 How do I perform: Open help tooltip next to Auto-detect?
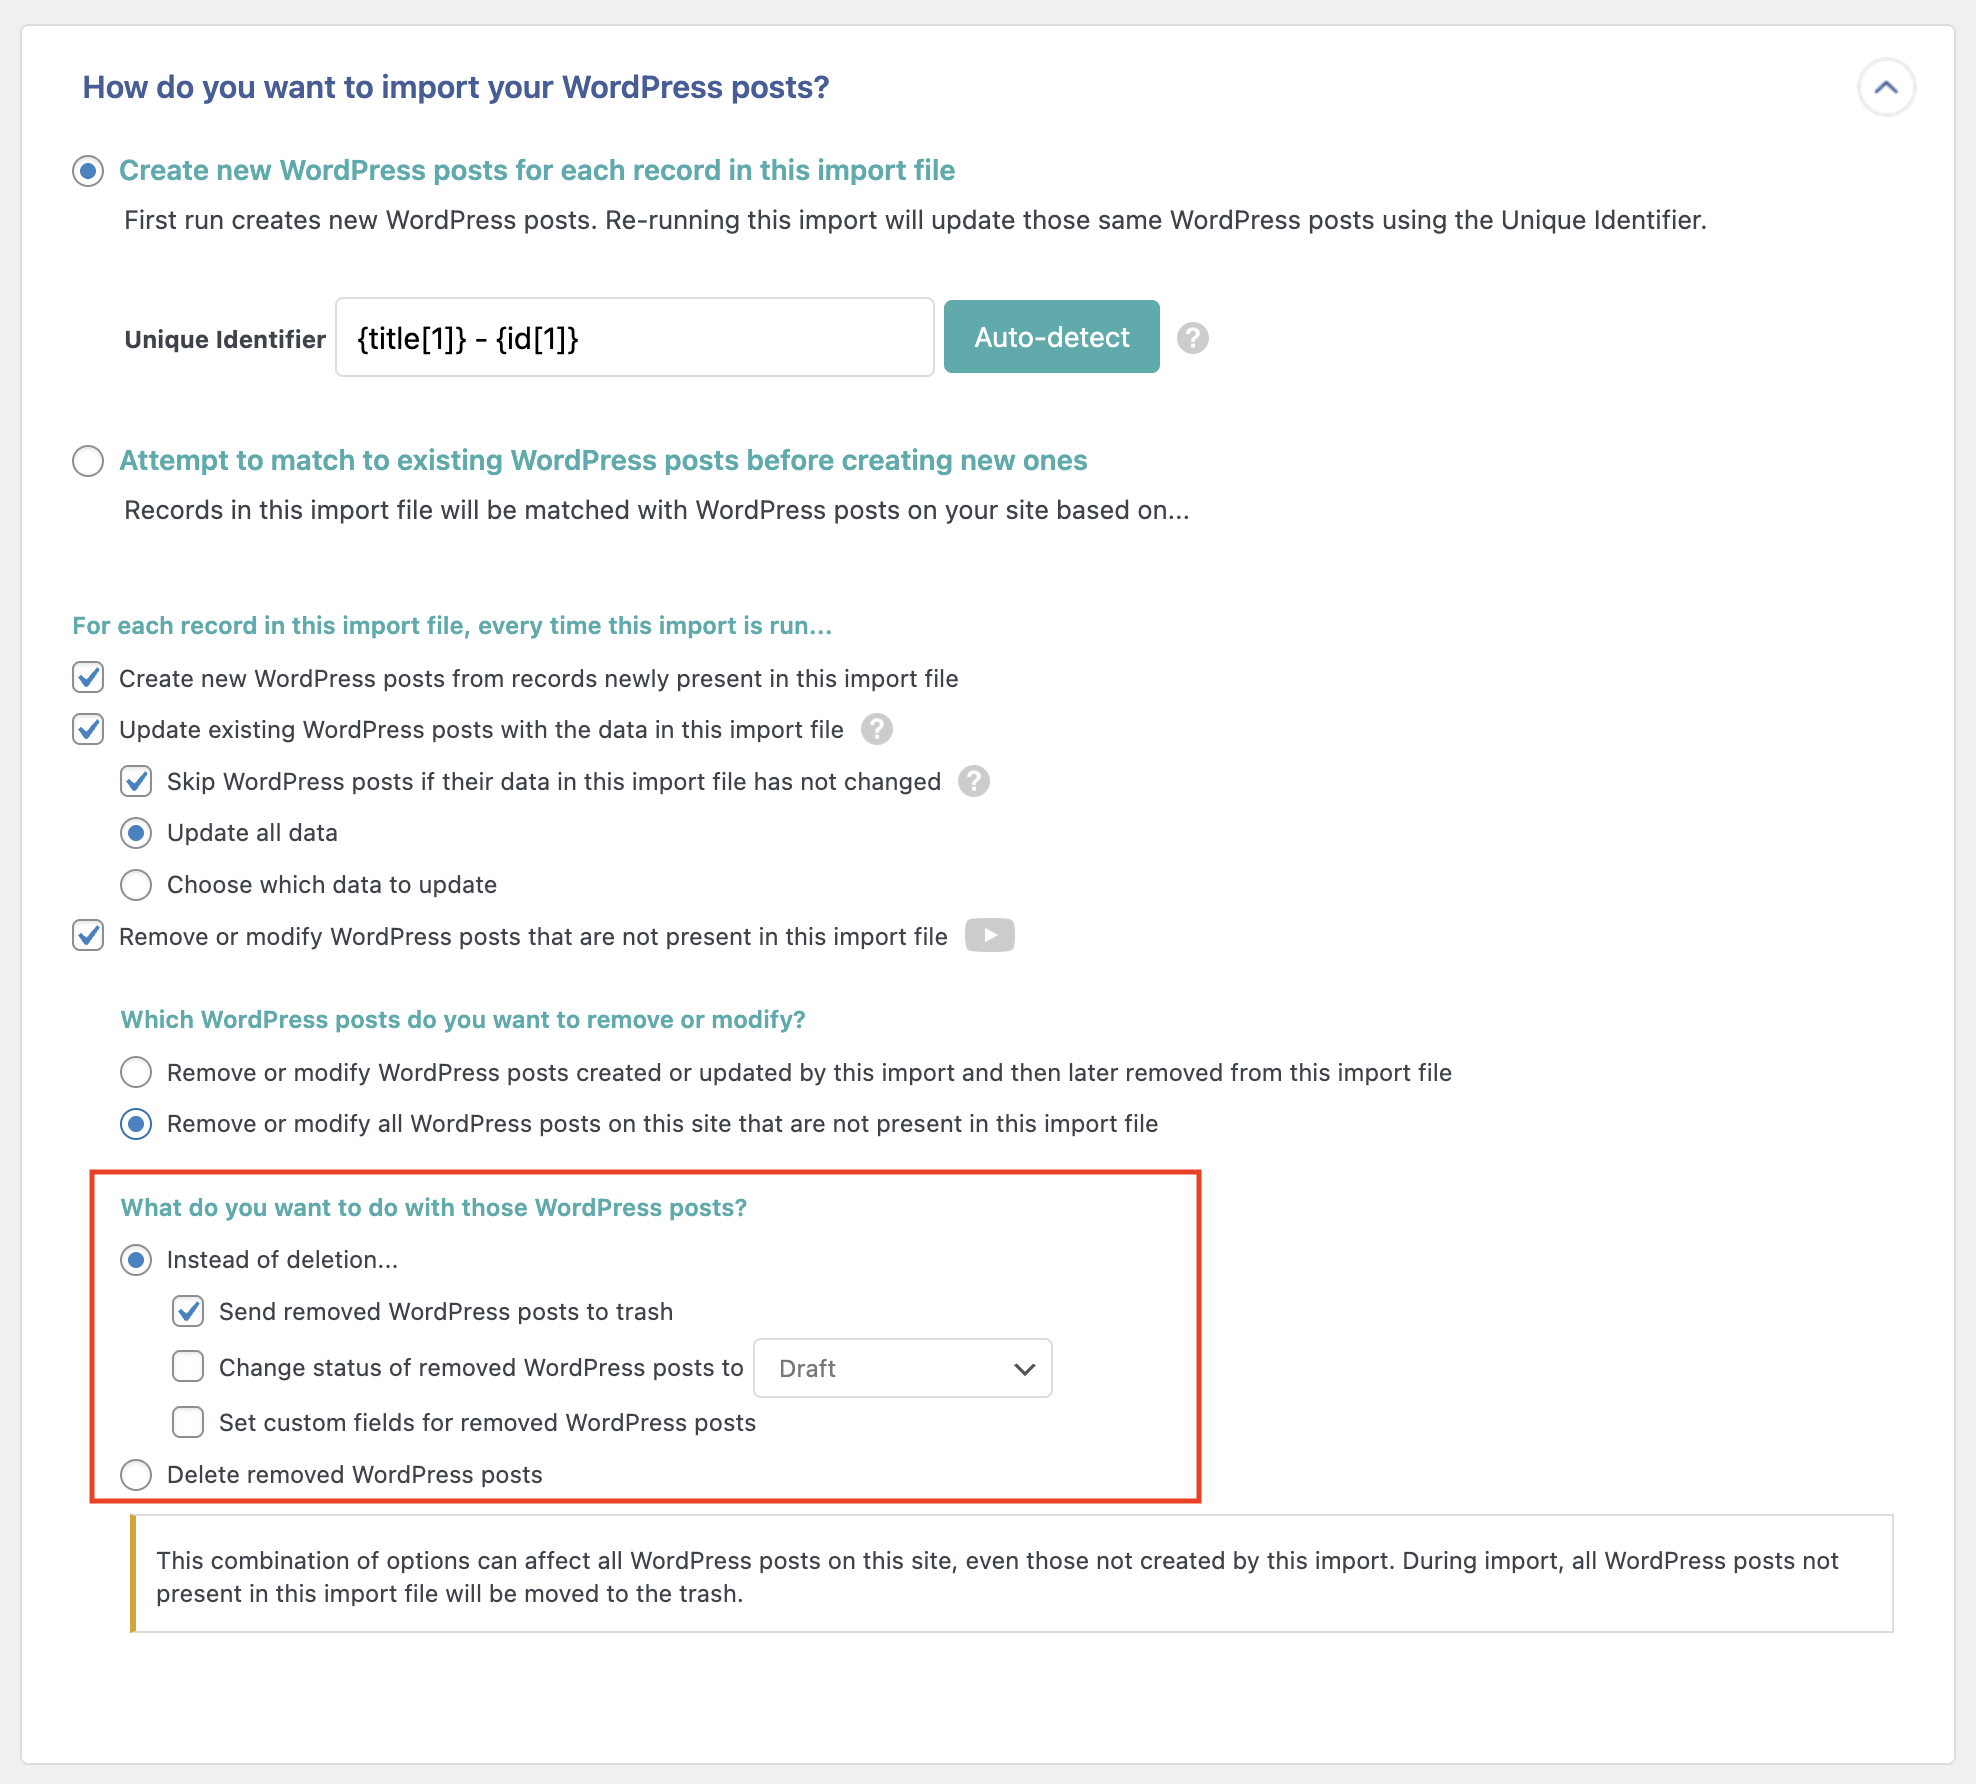pos(1192,338)
